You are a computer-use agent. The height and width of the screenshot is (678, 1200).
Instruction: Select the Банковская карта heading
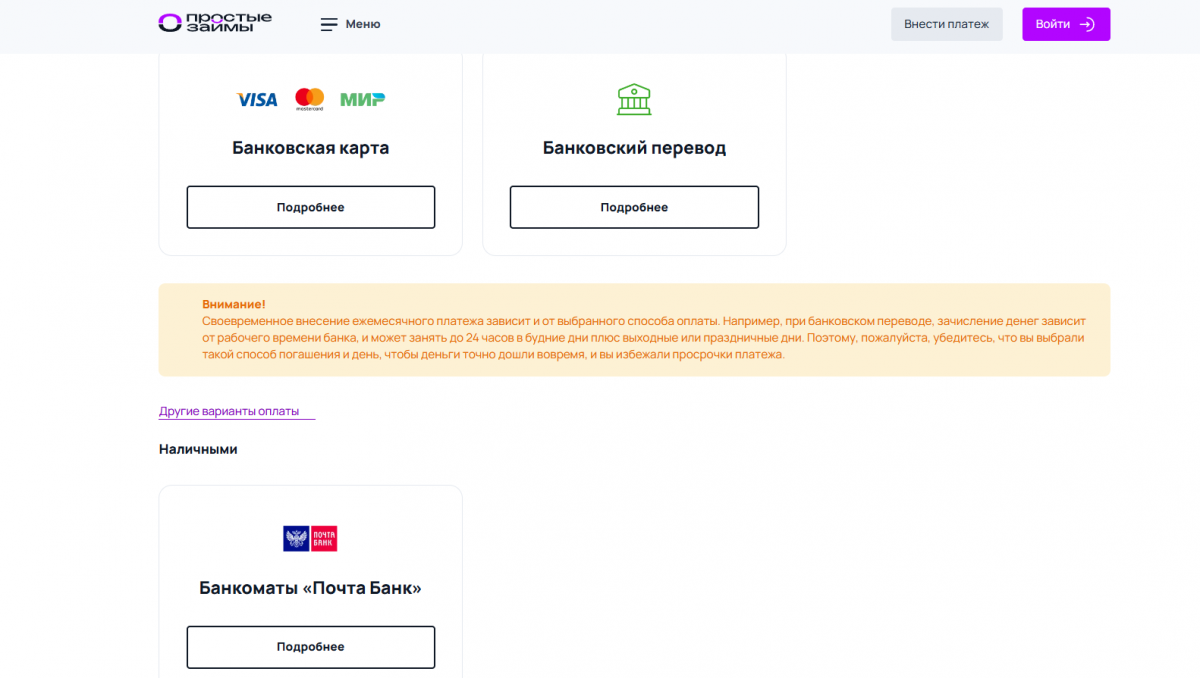[310, 148]
